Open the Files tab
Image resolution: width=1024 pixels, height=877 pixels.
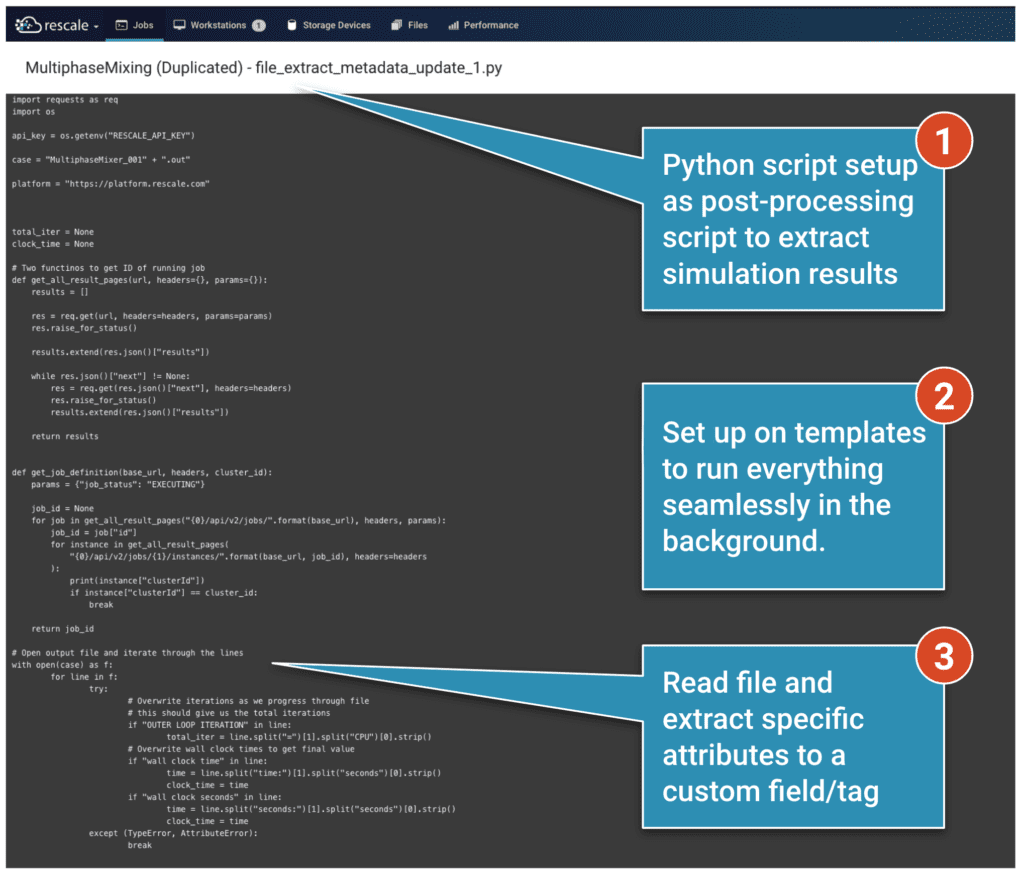click(x=409, y=25)
